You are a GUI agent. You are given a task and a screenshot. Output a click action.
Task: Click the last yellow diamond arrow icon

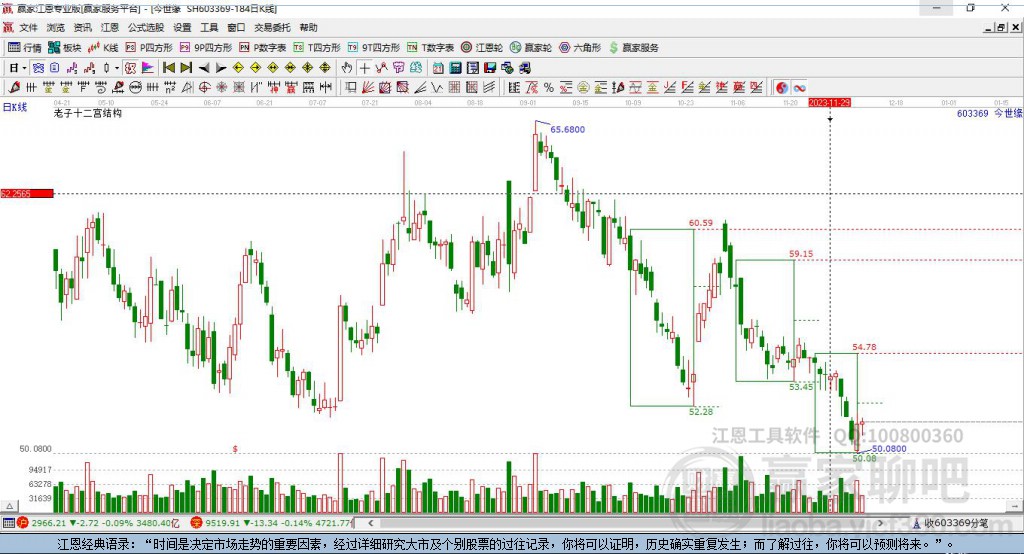[325, 68]
